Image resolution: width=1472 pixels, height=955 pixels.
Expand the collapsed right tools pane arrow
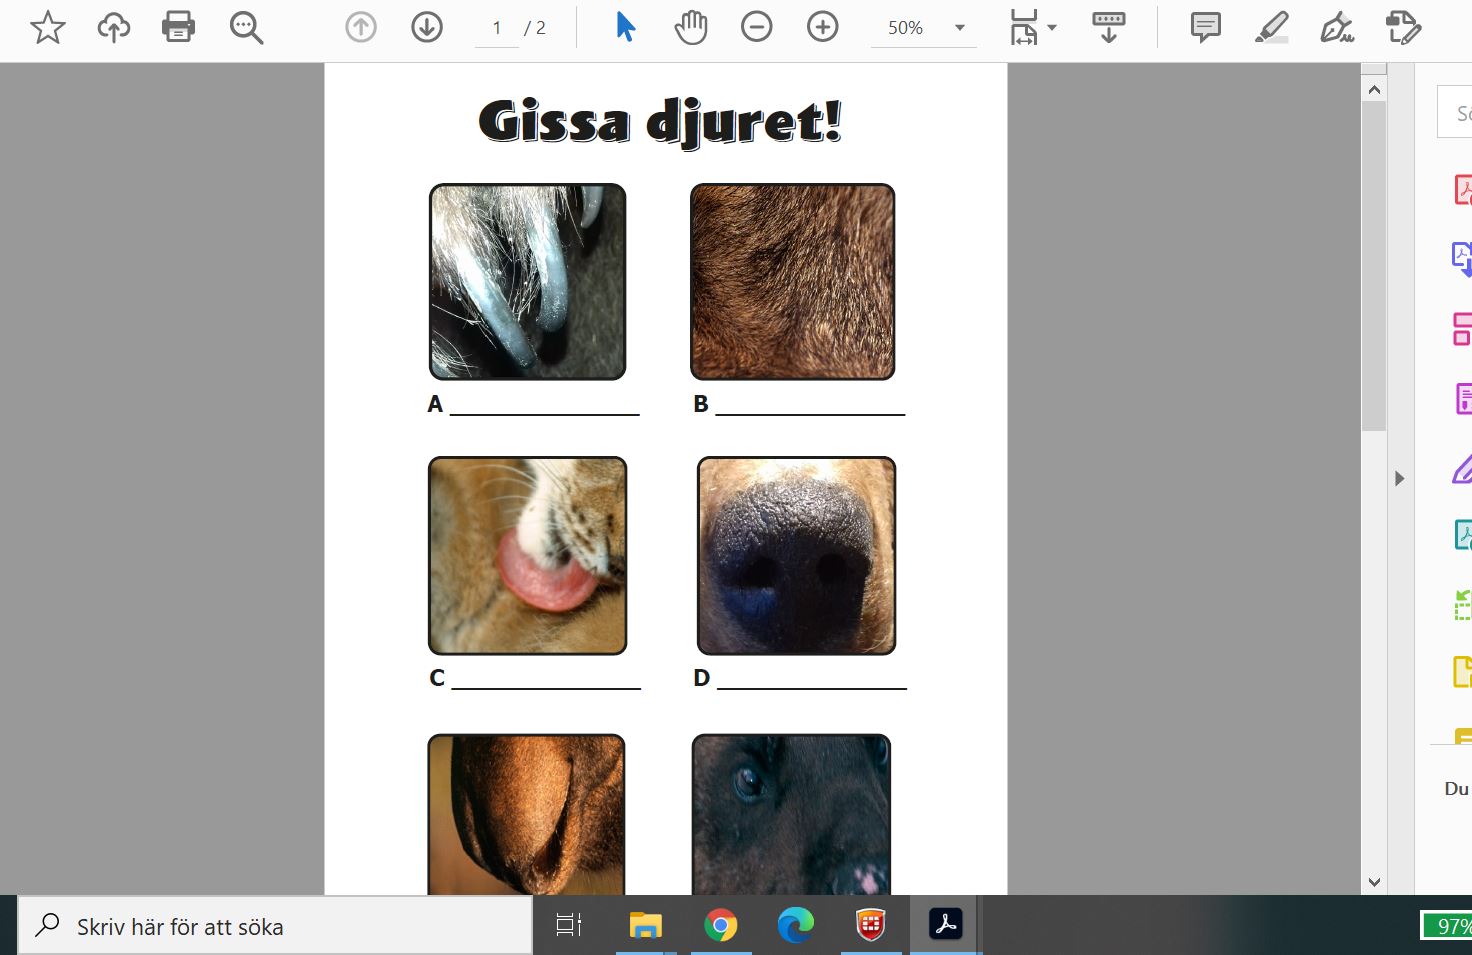[x=1398, y=478]
